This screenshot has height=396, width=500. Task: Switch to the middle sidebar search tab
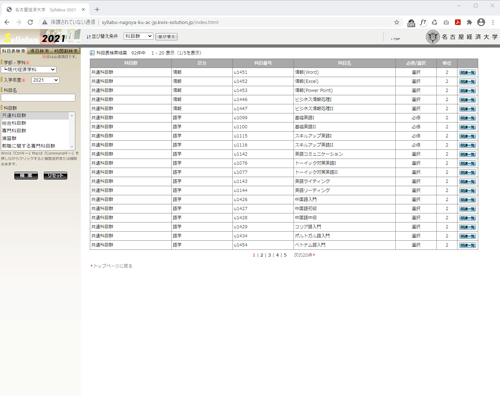(40, 51)
